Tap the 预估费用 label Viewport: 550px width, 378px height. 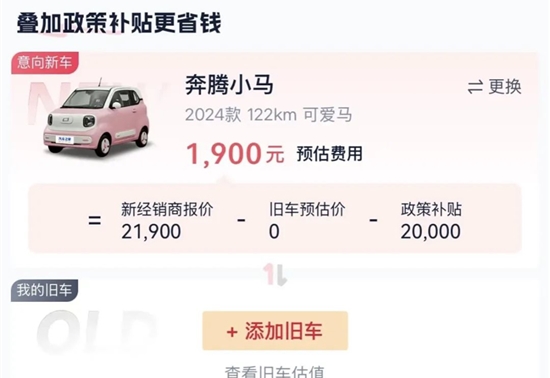pos(329,154)
